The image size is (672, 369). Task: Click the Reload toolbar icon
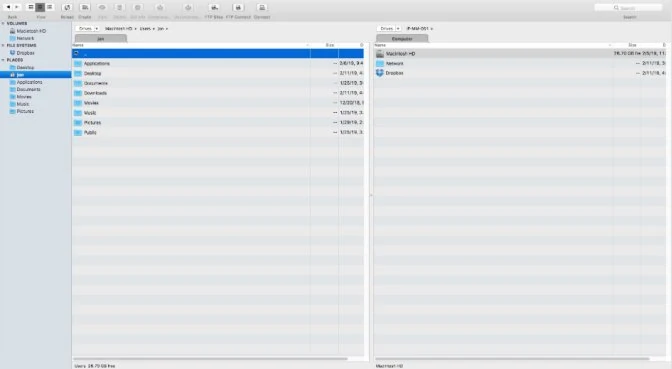pos(67,8)
